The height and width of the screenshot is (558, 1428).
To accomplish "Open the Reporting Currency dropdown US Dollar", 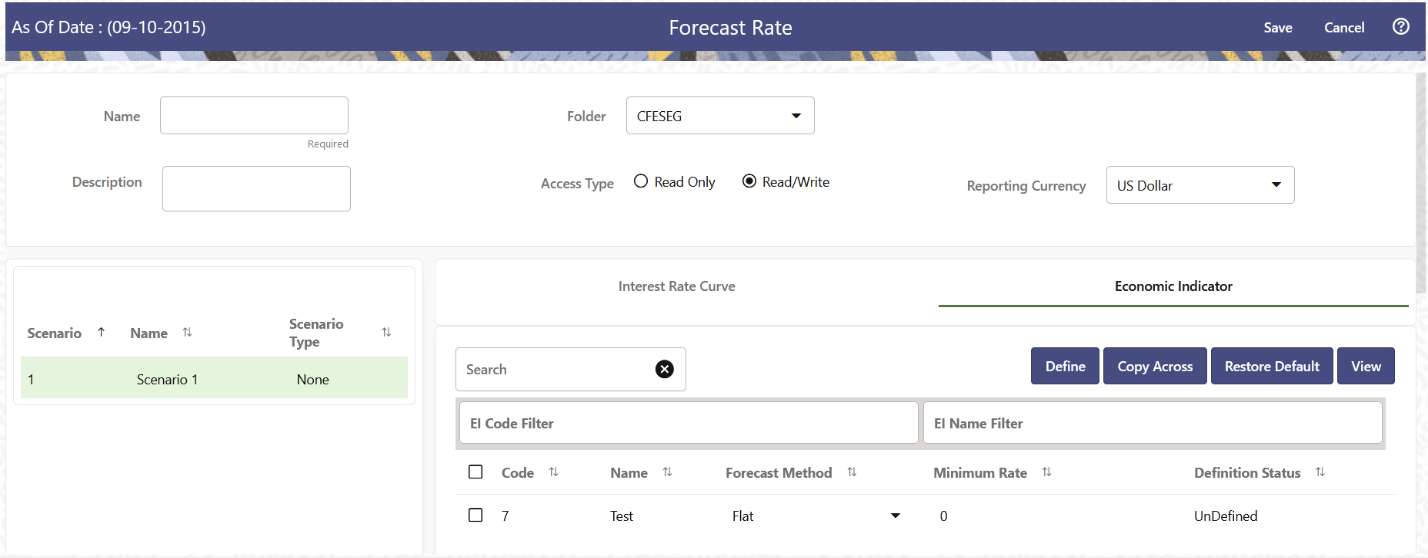I will [1200, 185].
